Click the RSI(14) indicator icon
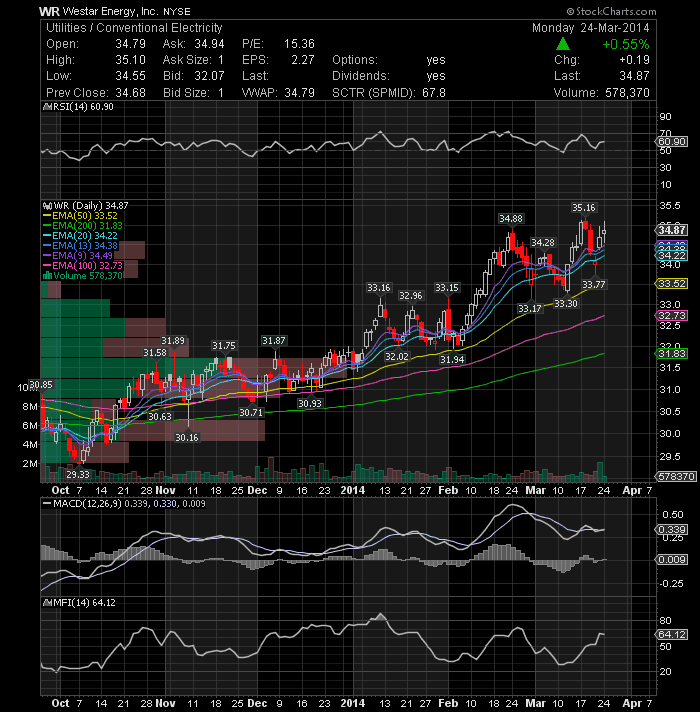 47,107
